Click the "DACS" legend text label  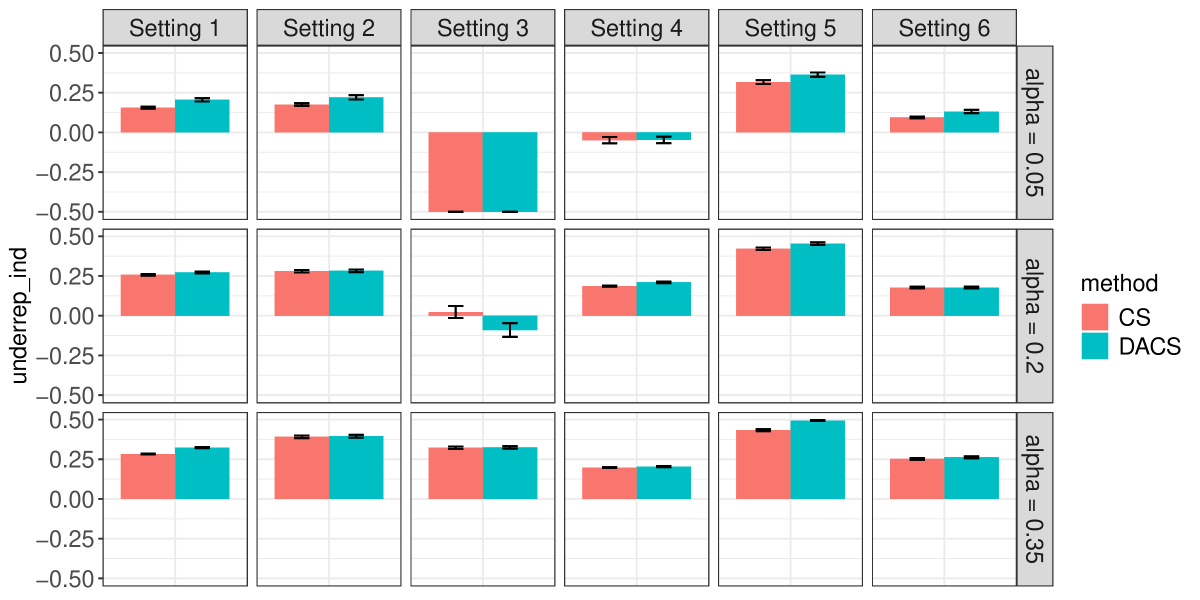[x=1152, y=346]
